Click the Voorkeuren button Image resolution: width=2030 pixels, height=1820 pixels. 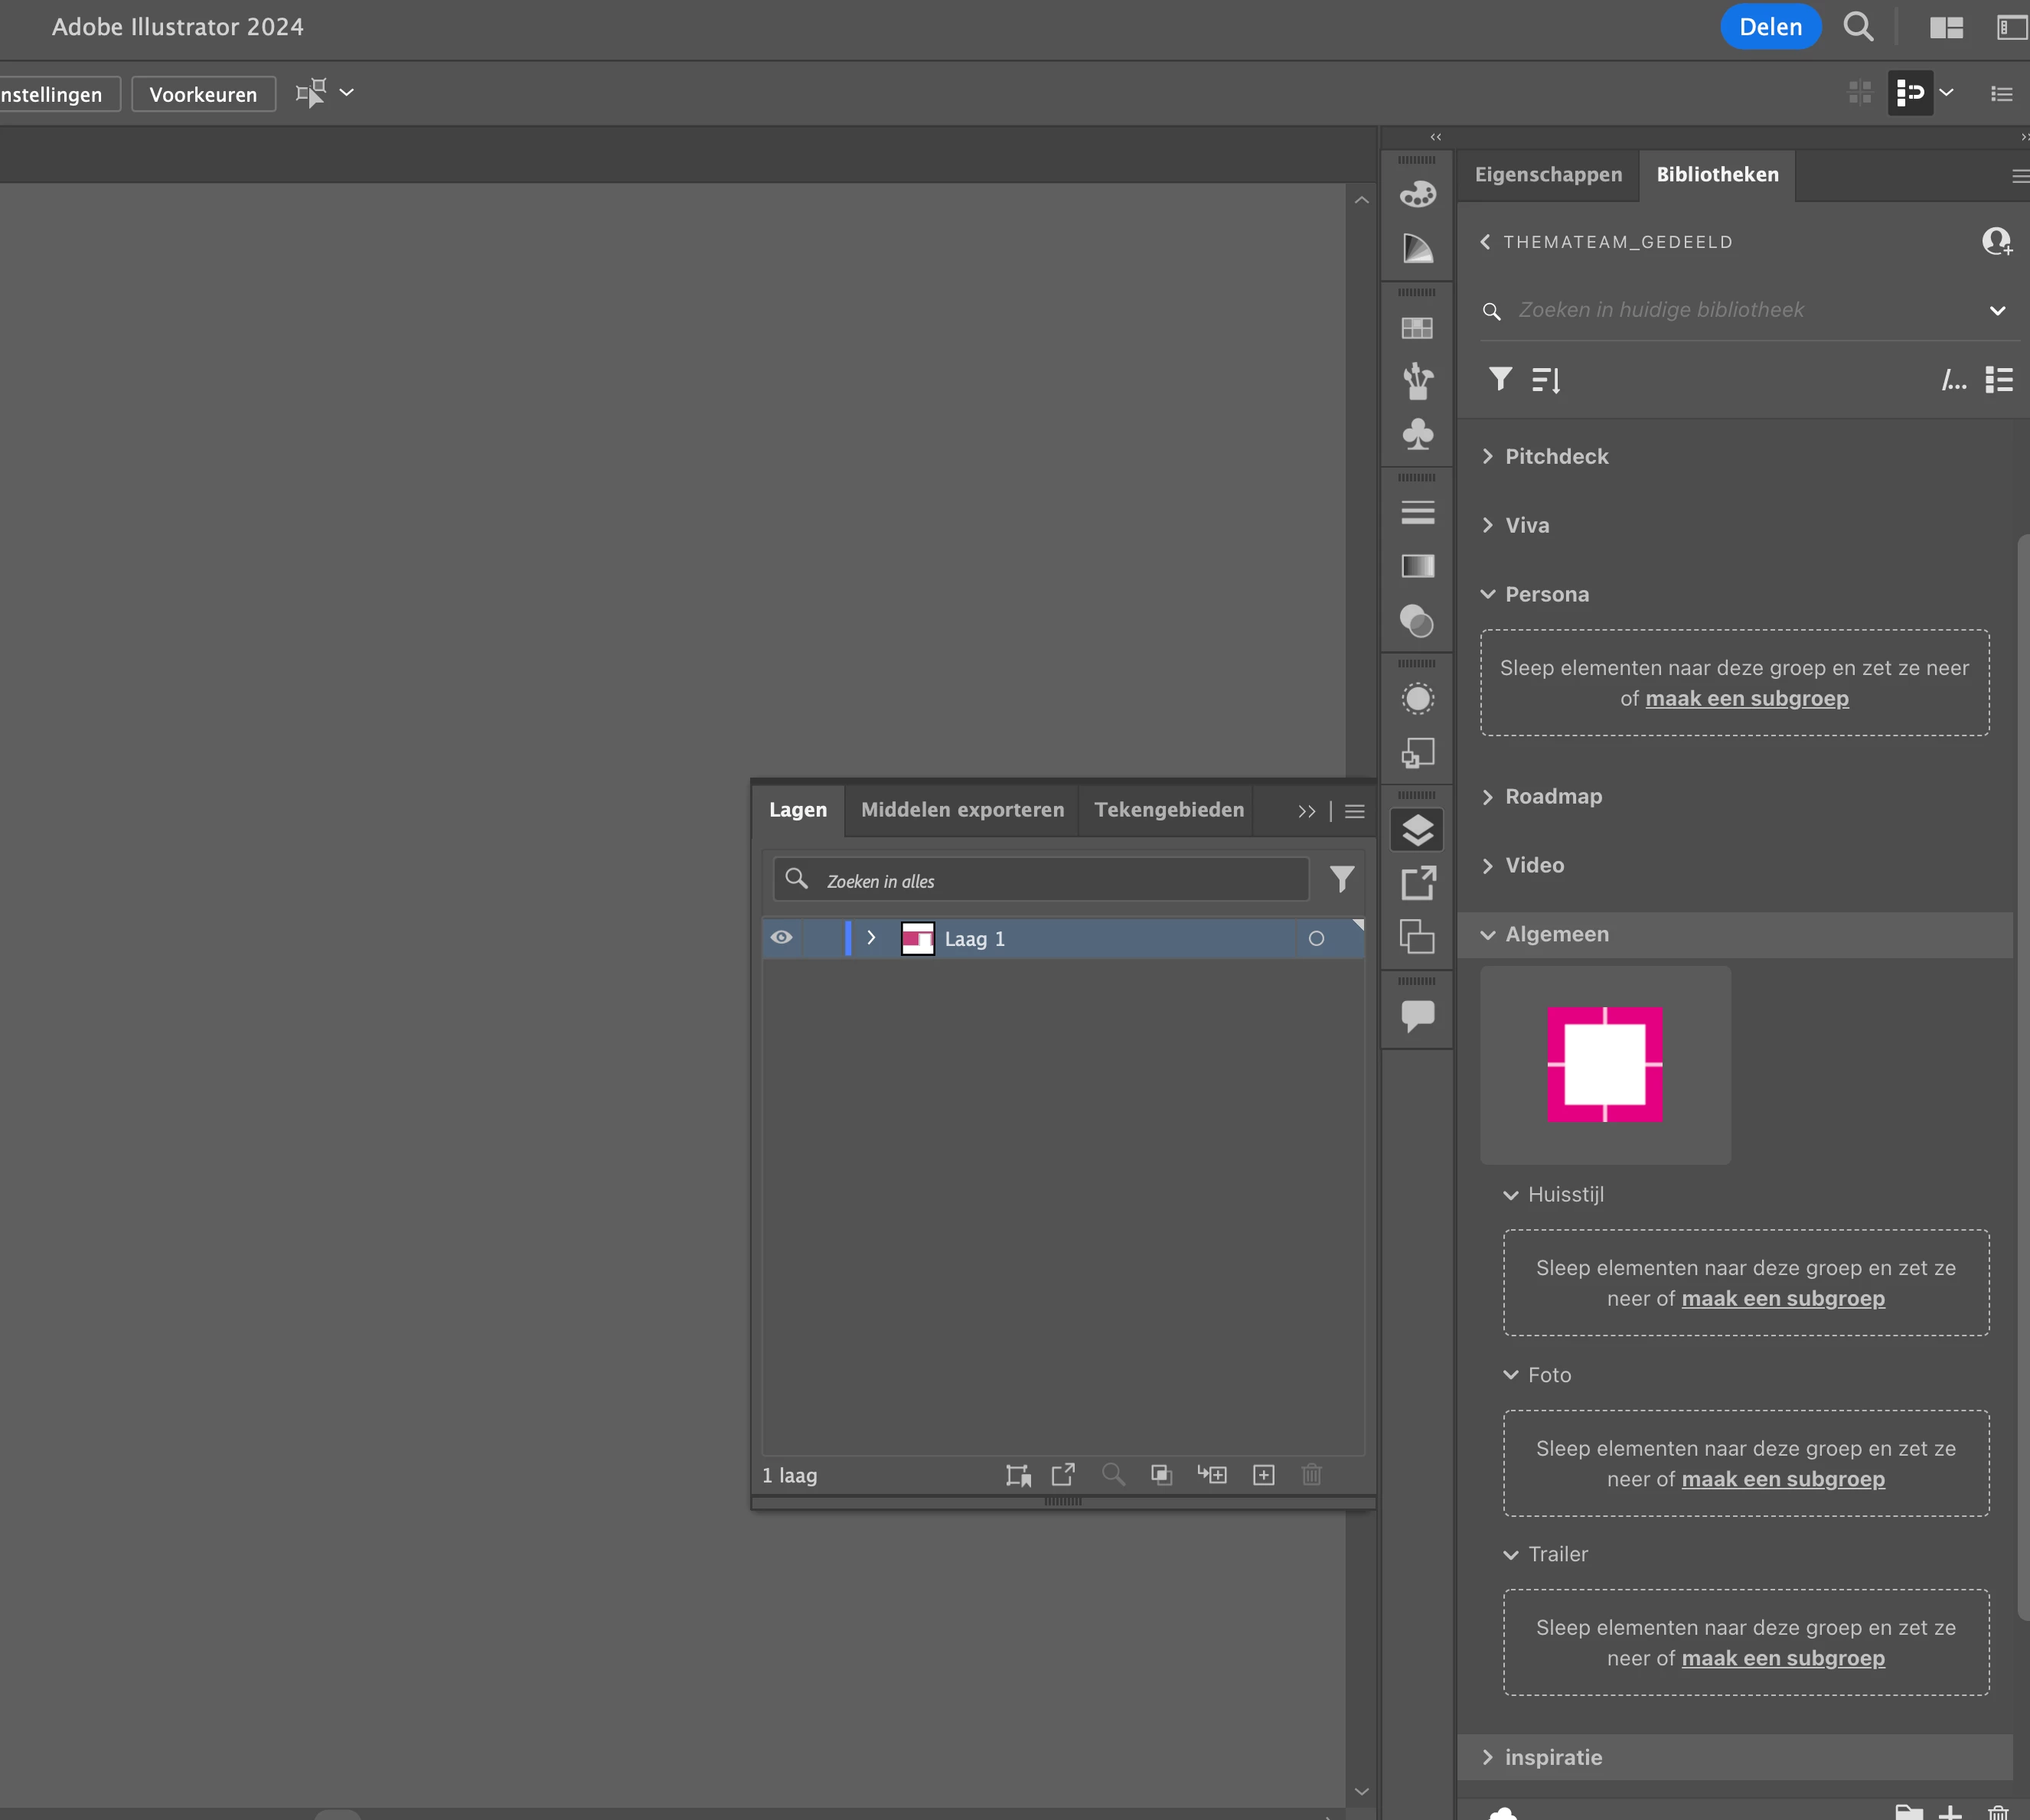[x=203, y=95]
